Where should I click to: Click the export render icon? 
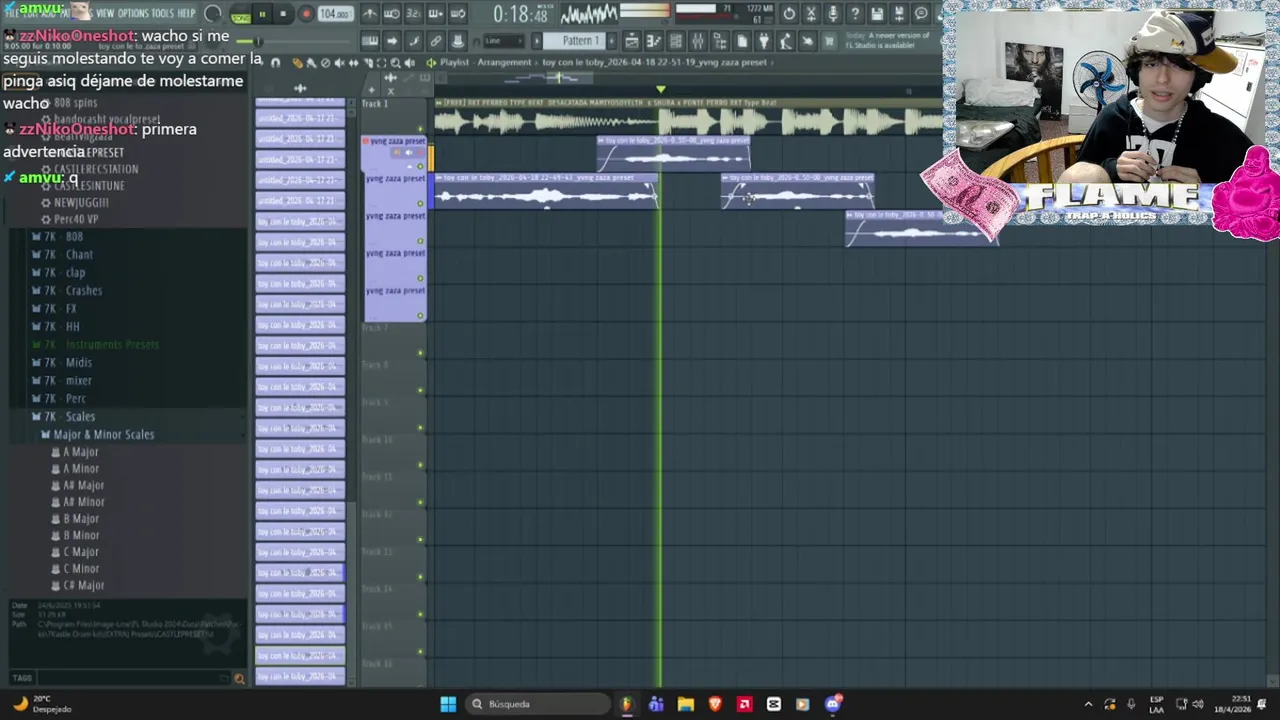click(x=899, y=14)
